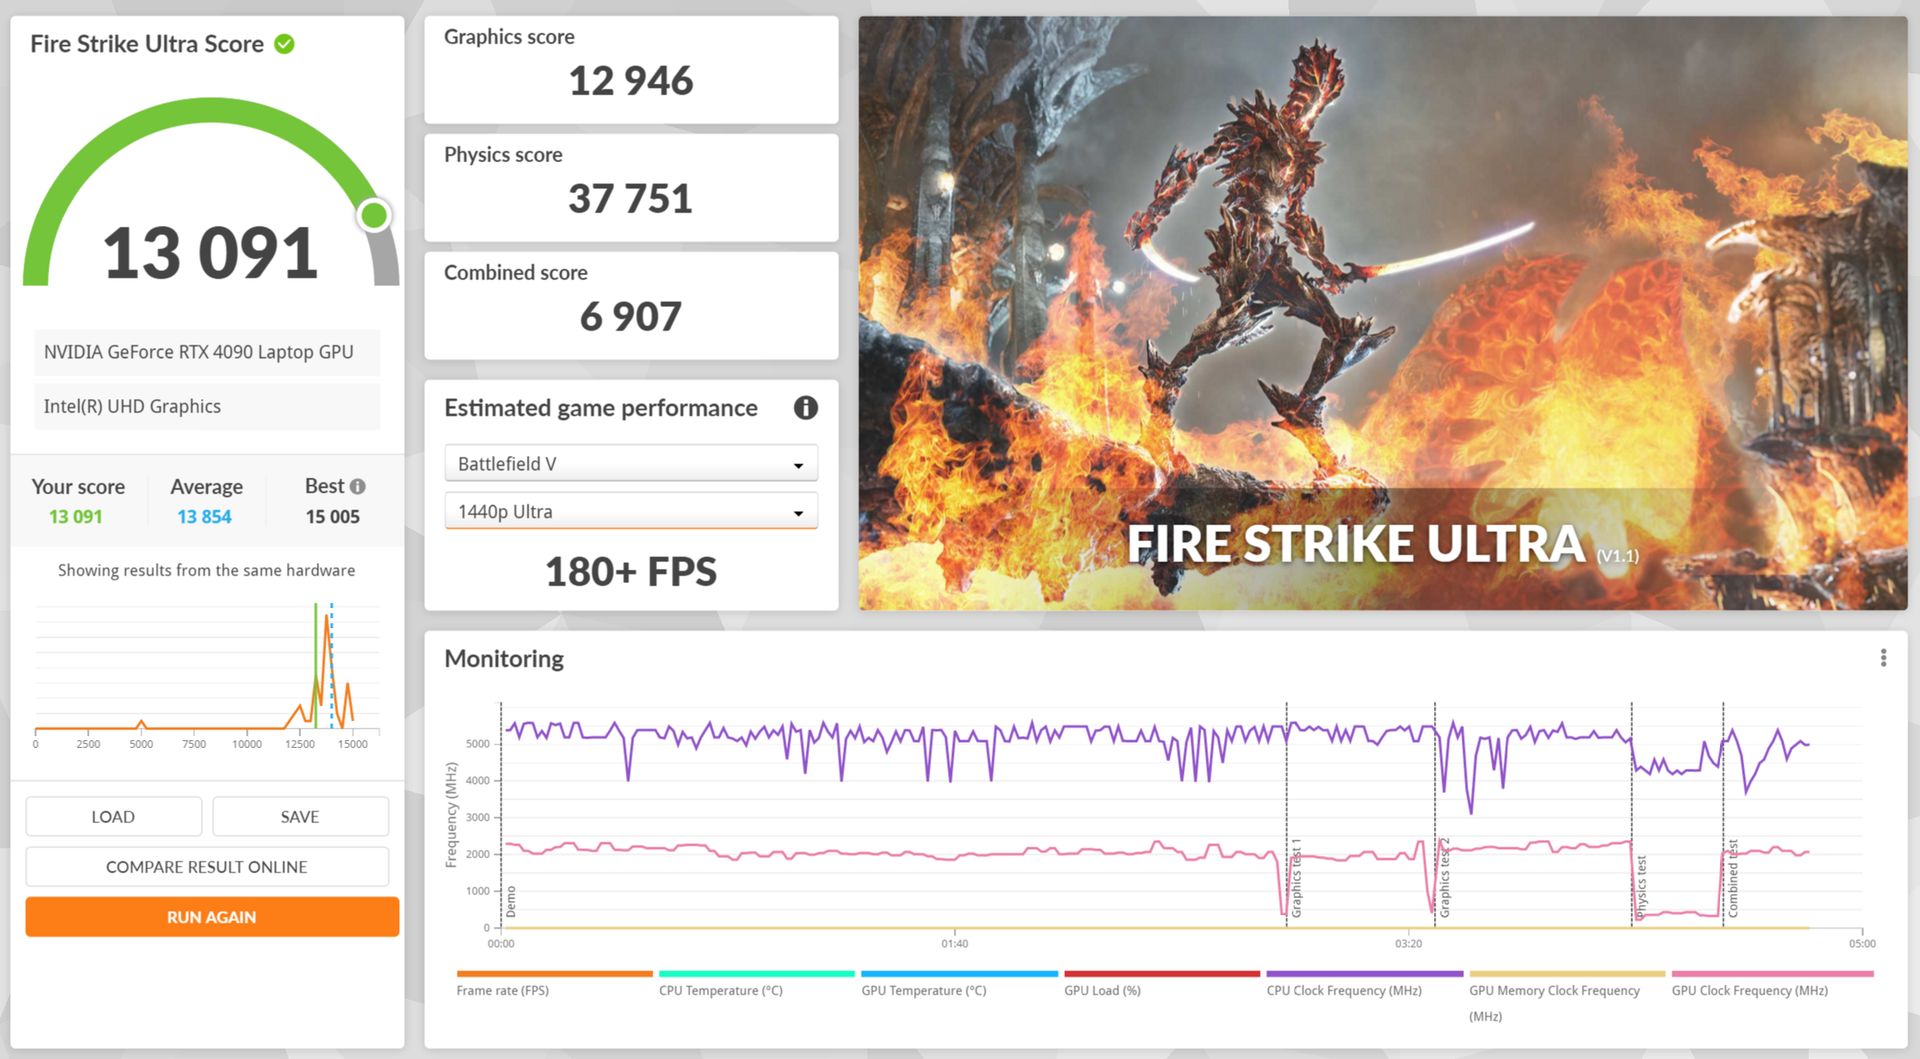Click the Fire Strike Ultra banner image
The width and height of the screenshot is (1920, 1059).
1383,313
